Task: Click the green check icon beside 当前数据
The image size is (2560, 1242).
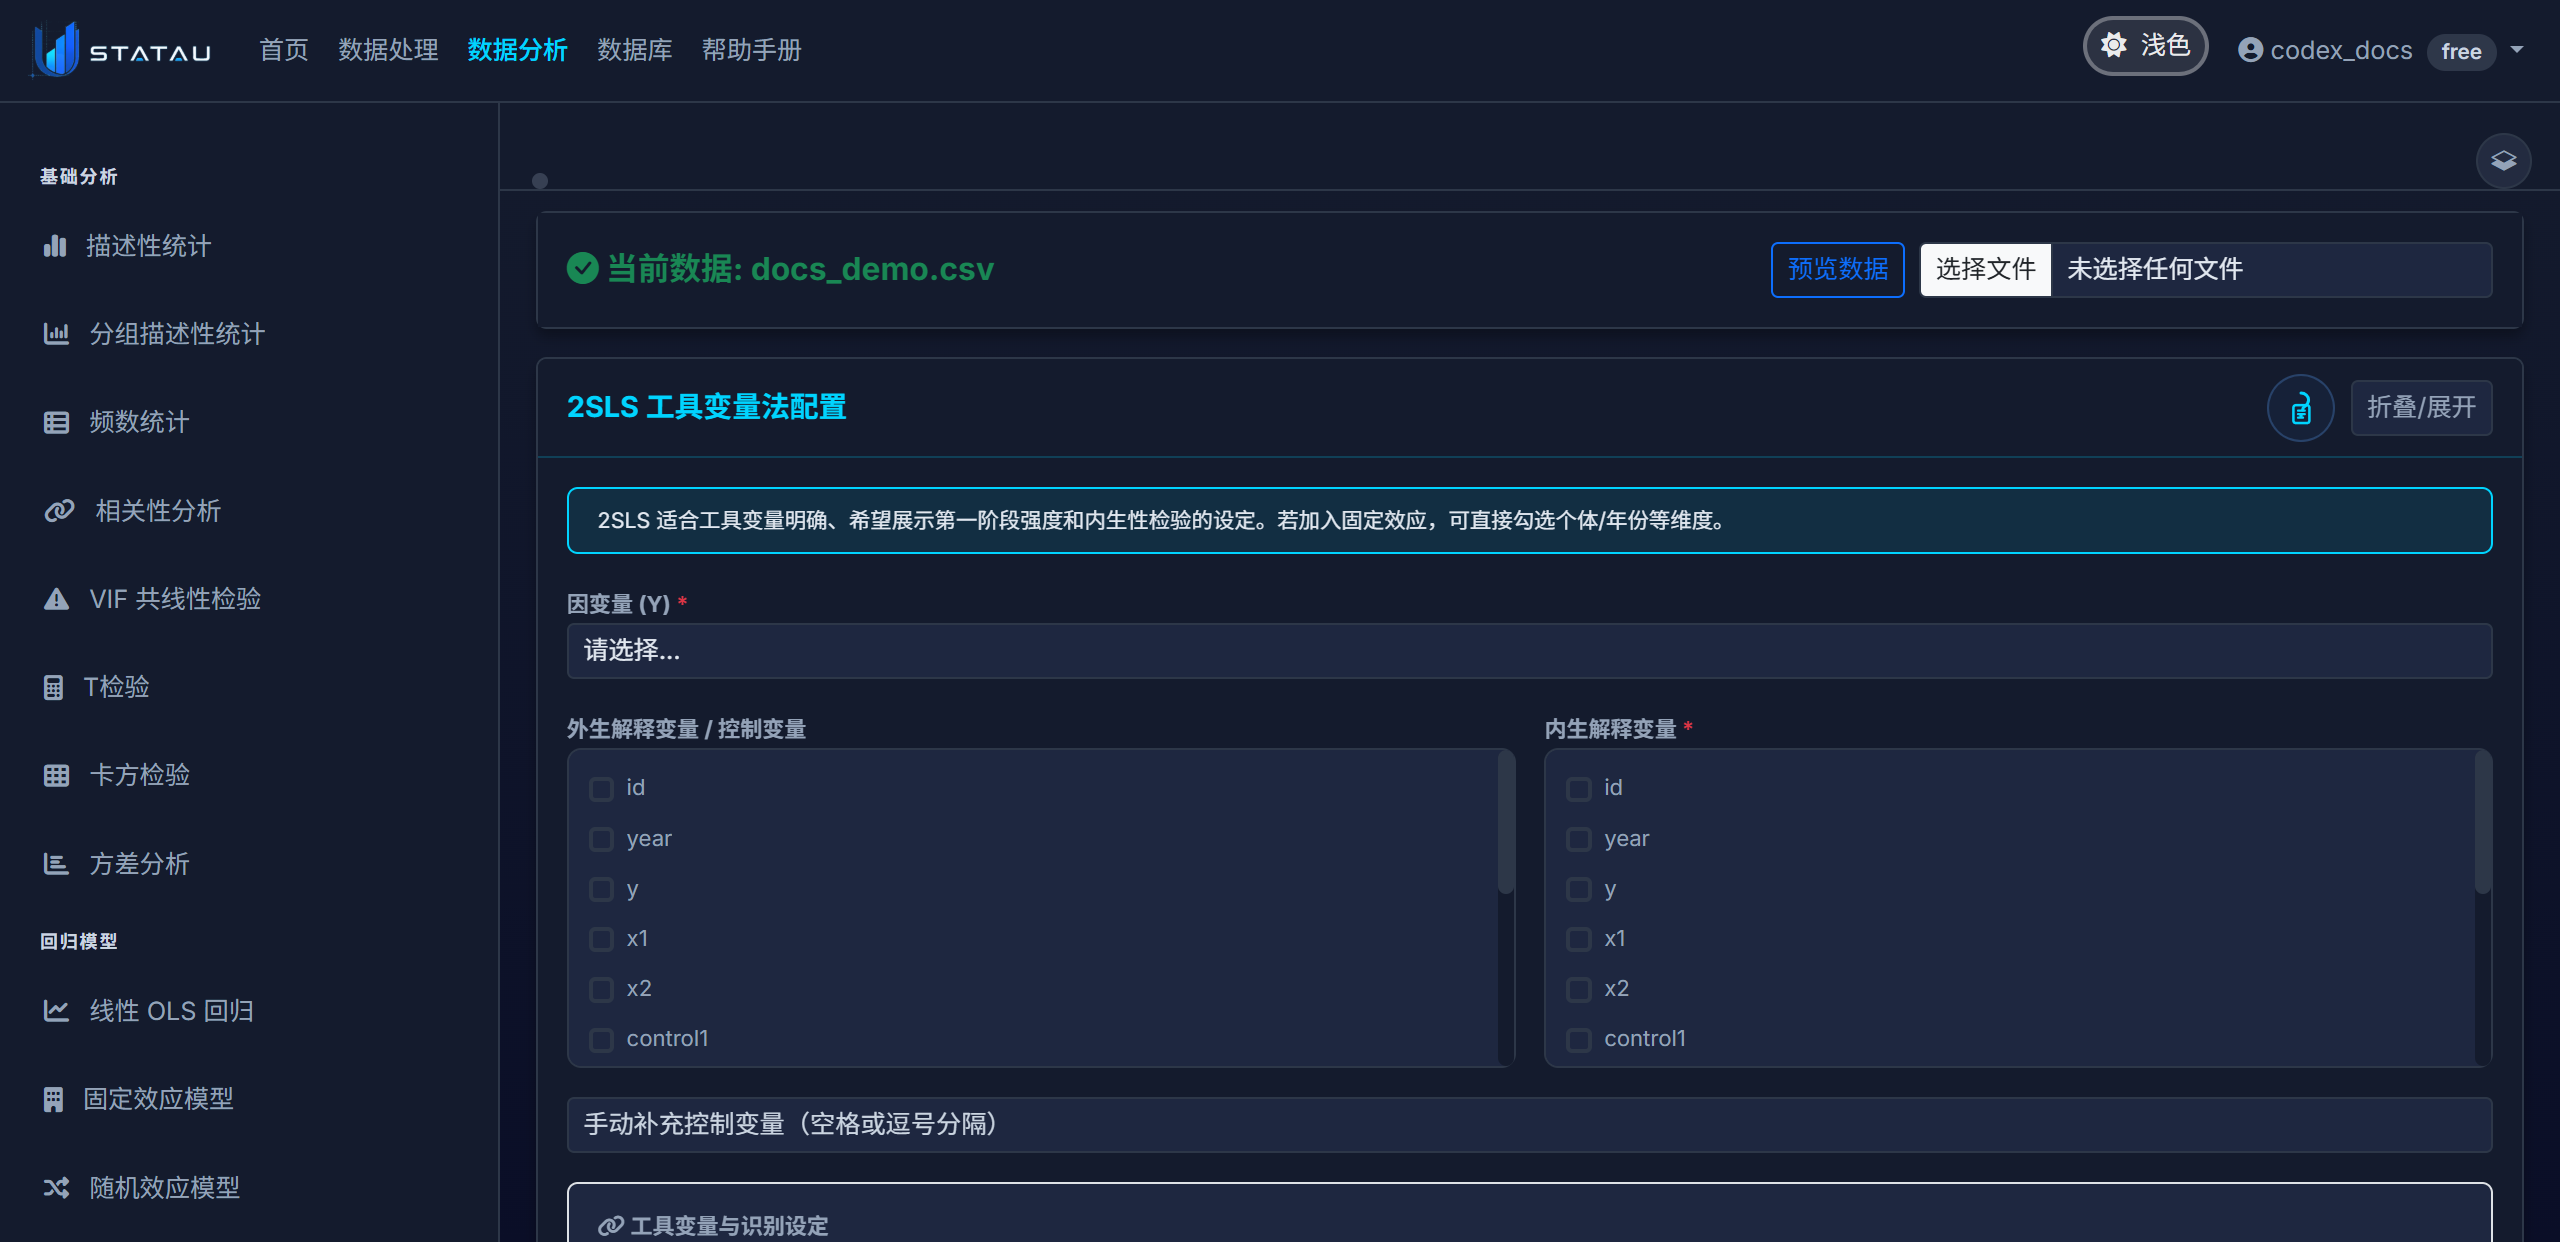Action: [x=582, y=268]
